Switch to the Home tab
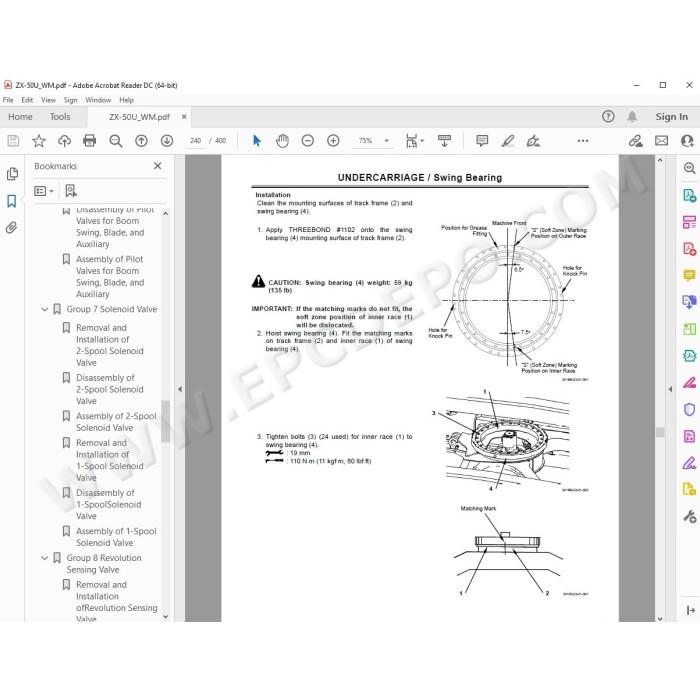The height and width of the screenshot is (700, 700). pos(20,117)
